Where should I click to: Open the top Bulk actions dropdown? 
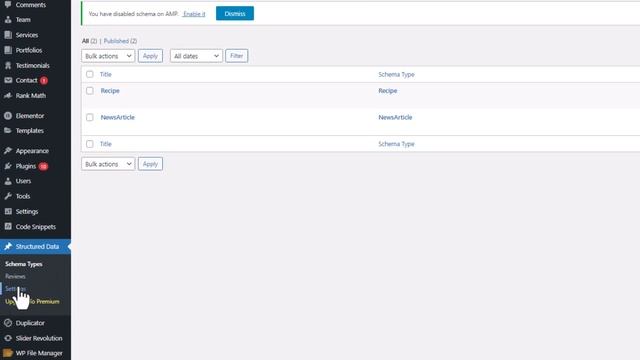pos(108,56)
